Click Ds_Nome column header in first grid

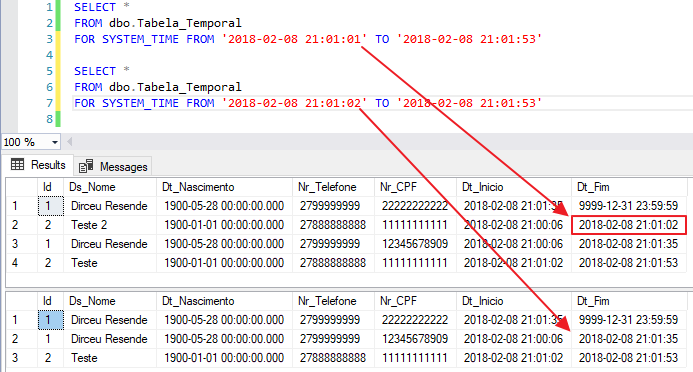coord(110,187)
